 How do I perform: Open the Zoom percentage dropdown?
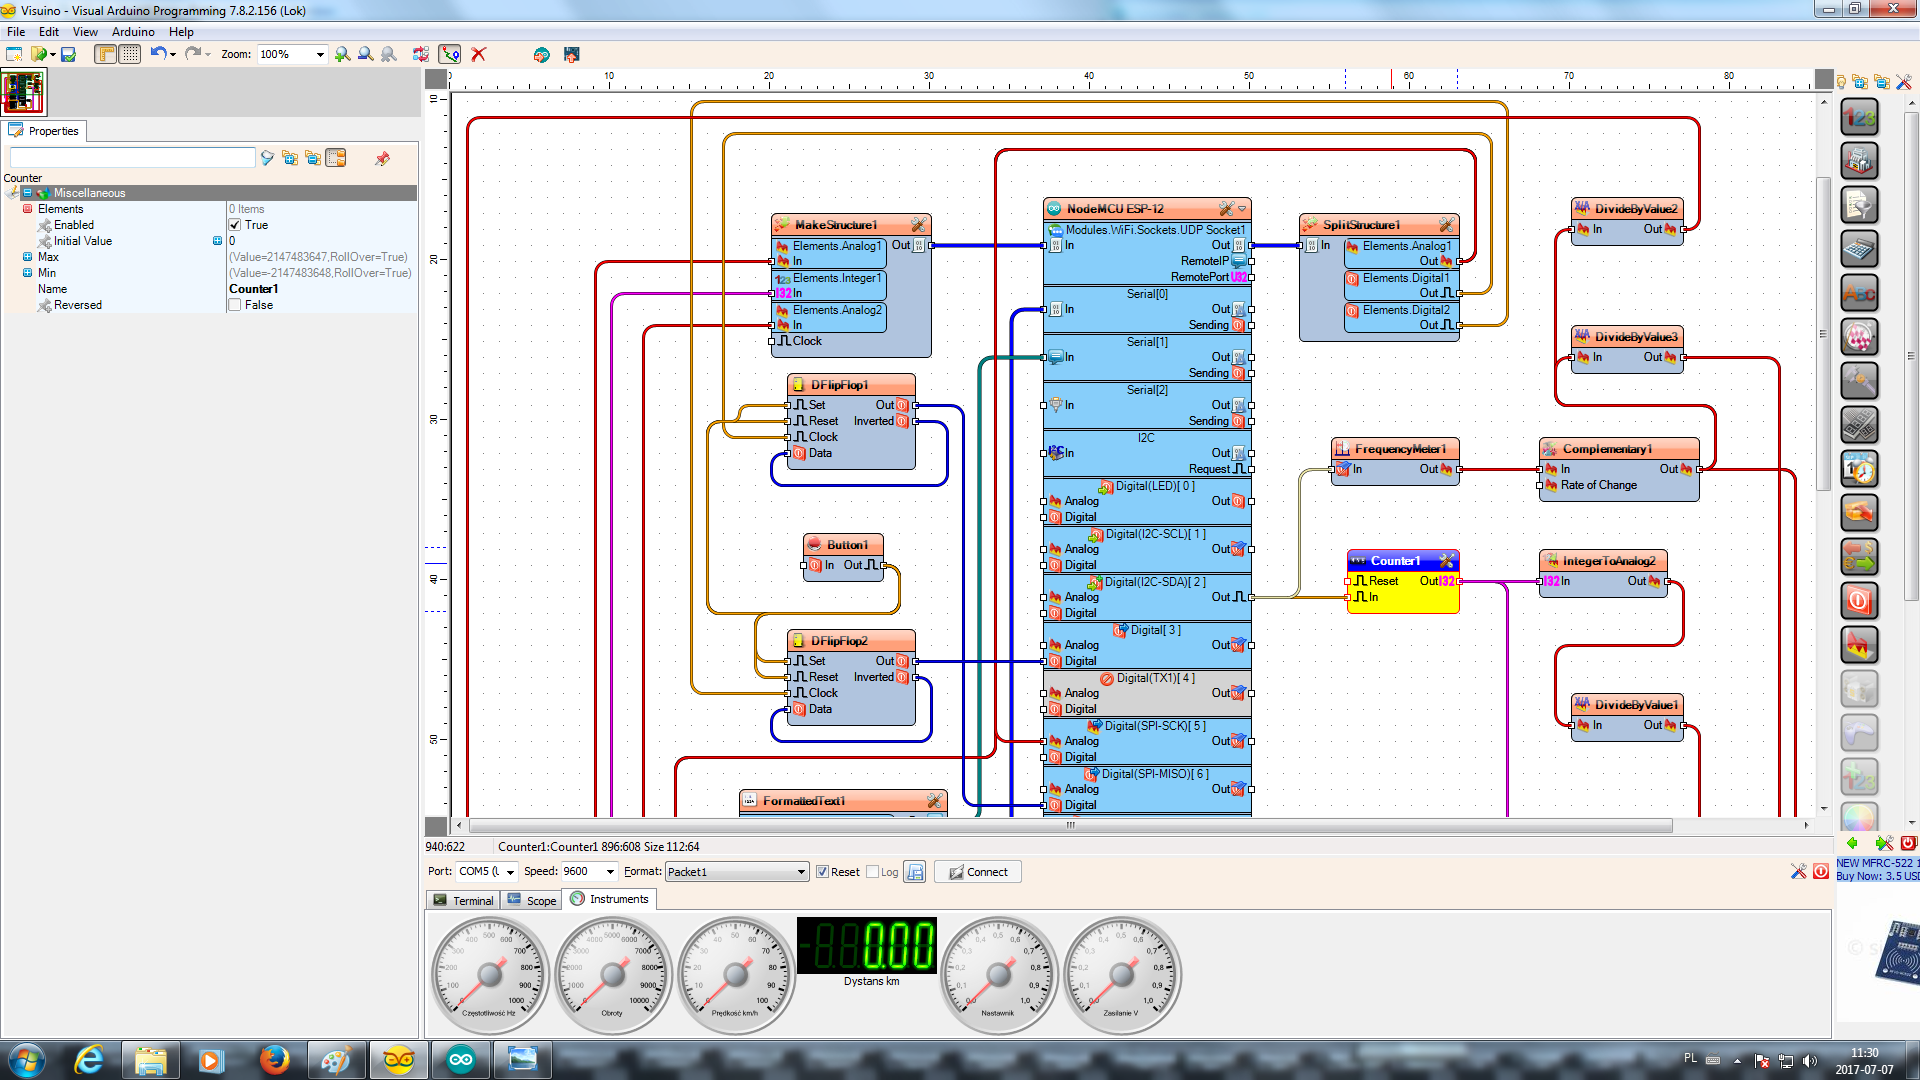320,55
